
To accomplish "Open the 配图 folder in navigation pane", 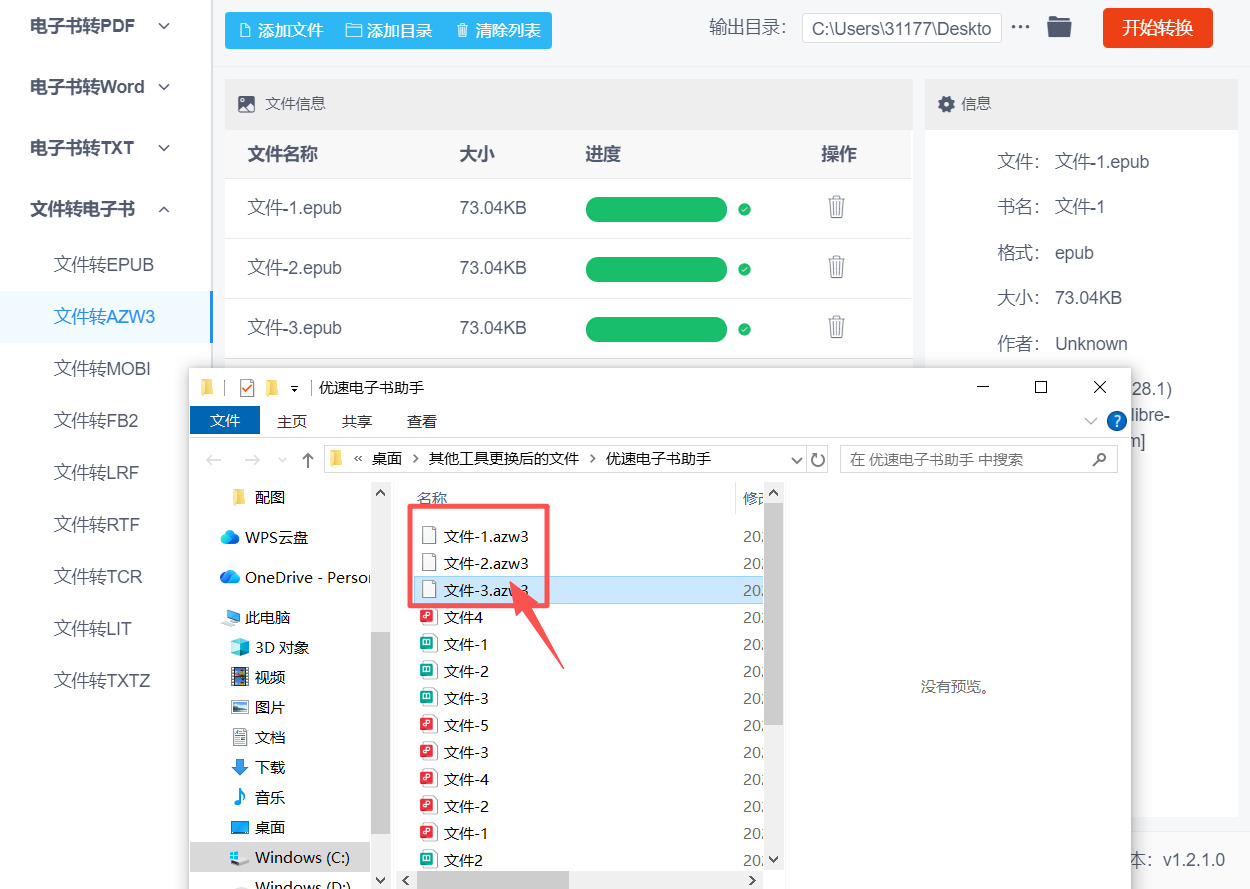I will point(258,497).
